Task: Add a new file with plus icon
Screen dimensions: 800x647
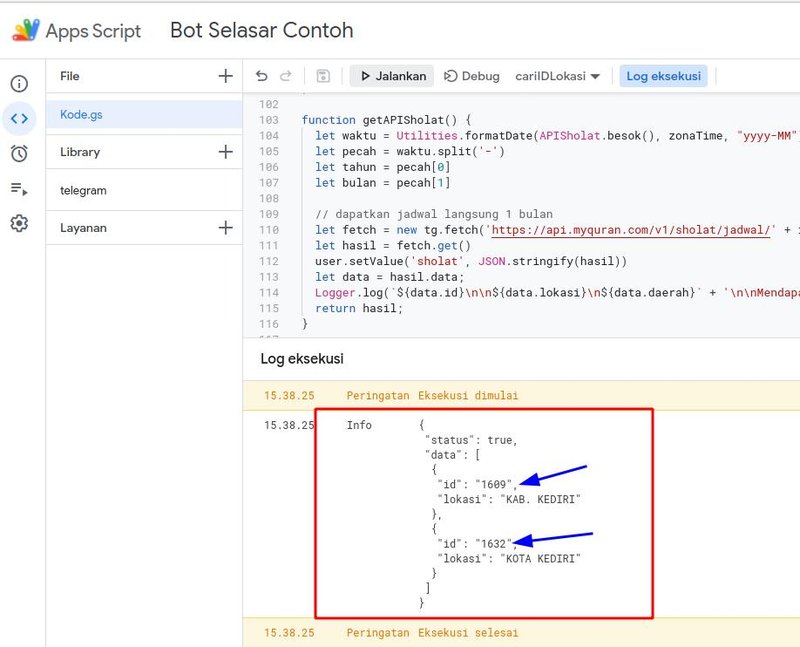Action: 226,76
